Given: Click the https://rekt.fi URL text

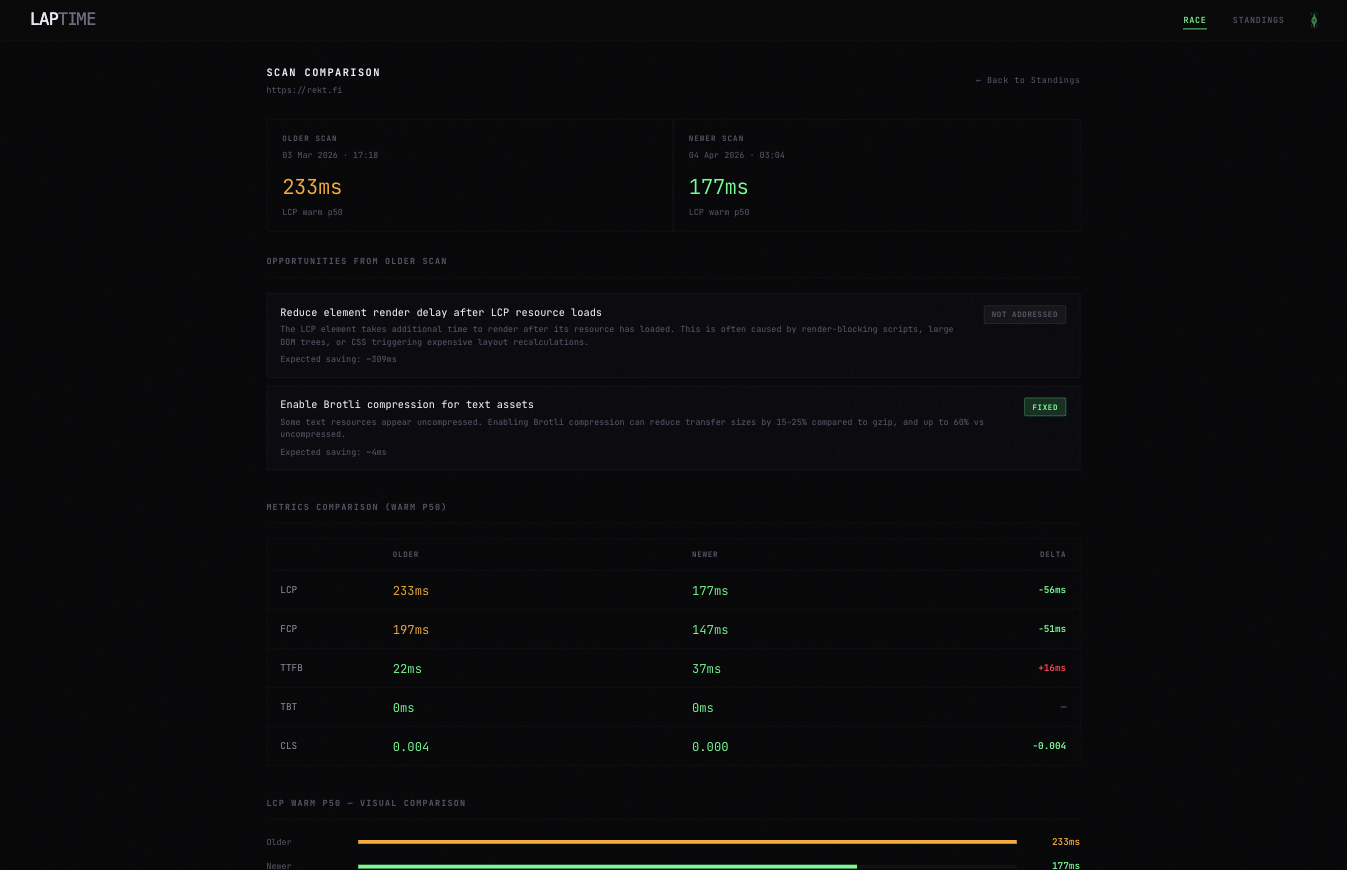Looking at the screenshot, I should [x=304, y=90].
